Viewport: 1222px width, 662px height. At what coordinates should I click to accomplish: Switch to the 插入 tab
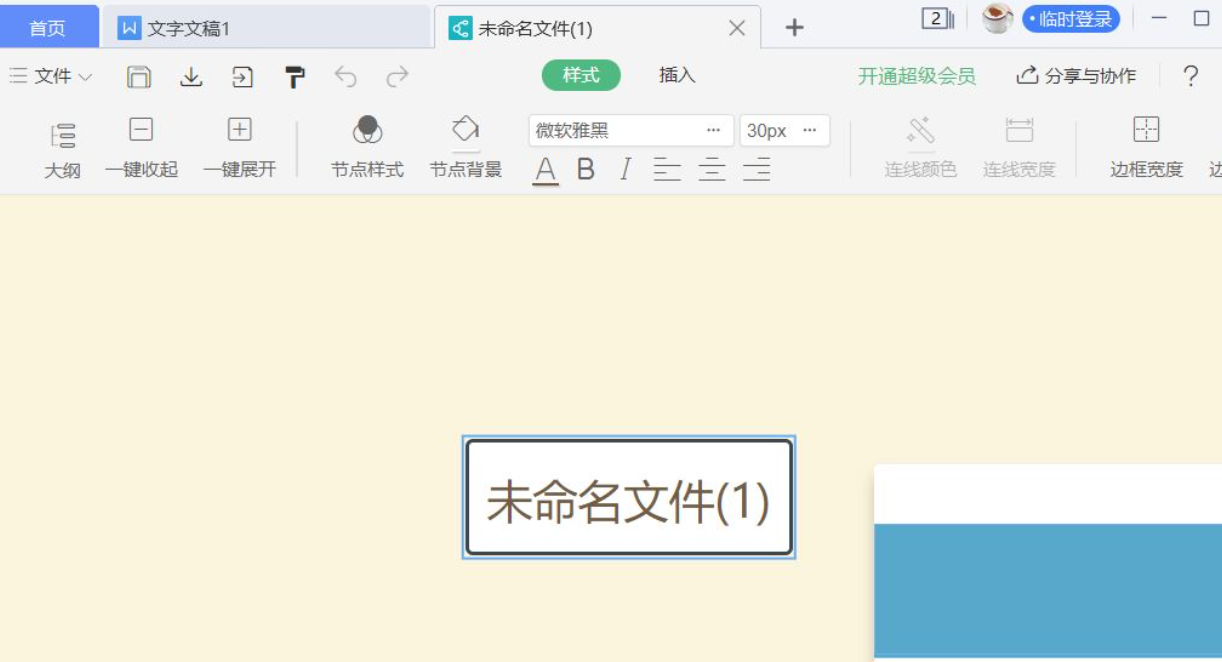click(x=677, y=75)
